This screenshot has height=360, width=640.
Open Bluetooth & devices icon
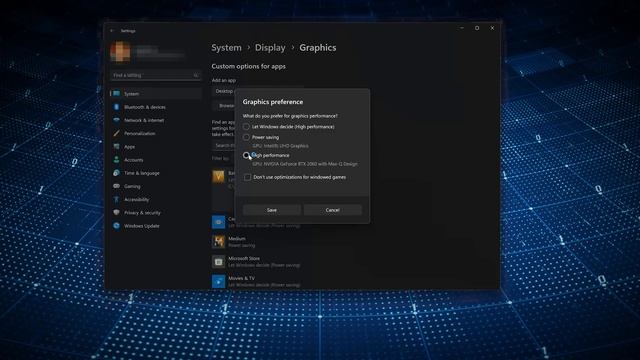pos(116,107)
